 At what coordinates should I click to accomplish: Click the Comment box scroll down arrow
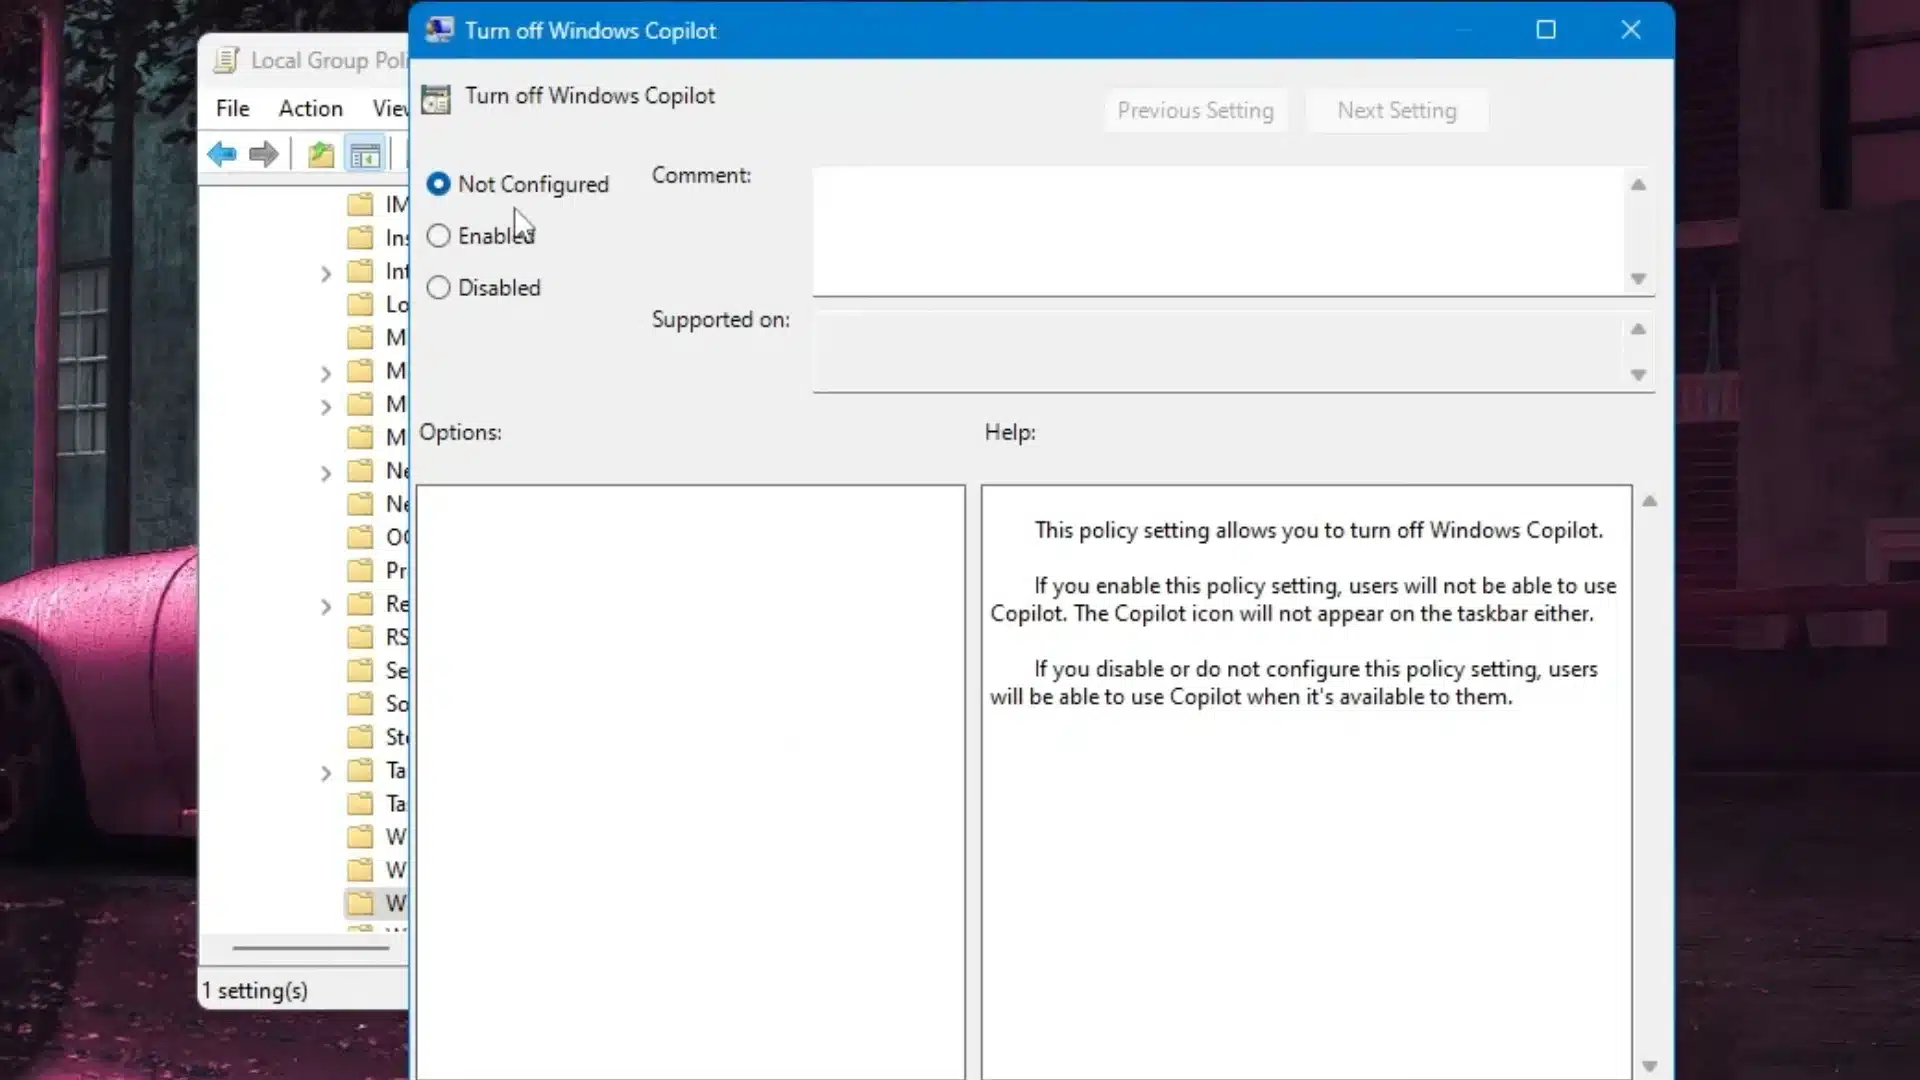click(1638, 278)
